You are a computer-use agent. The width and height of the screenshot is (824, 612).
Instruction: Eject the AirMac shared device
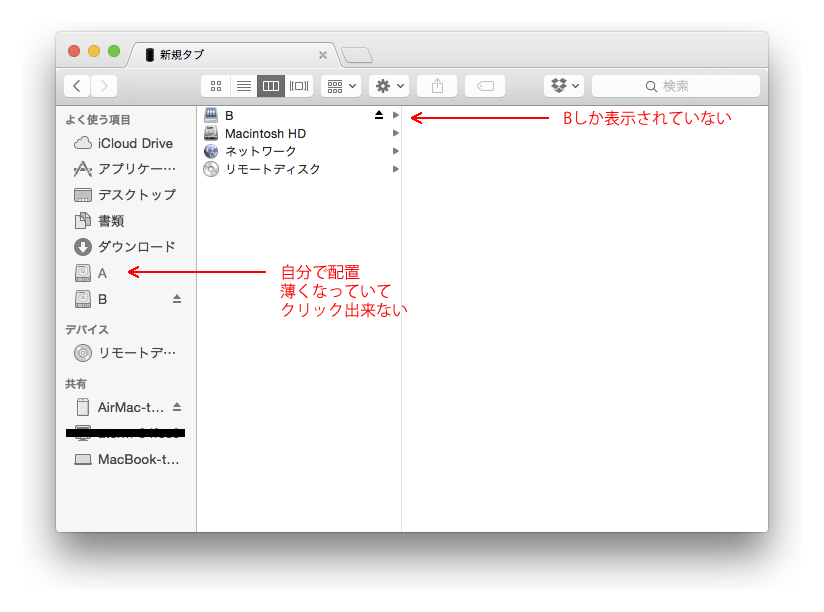pos(177,407)
